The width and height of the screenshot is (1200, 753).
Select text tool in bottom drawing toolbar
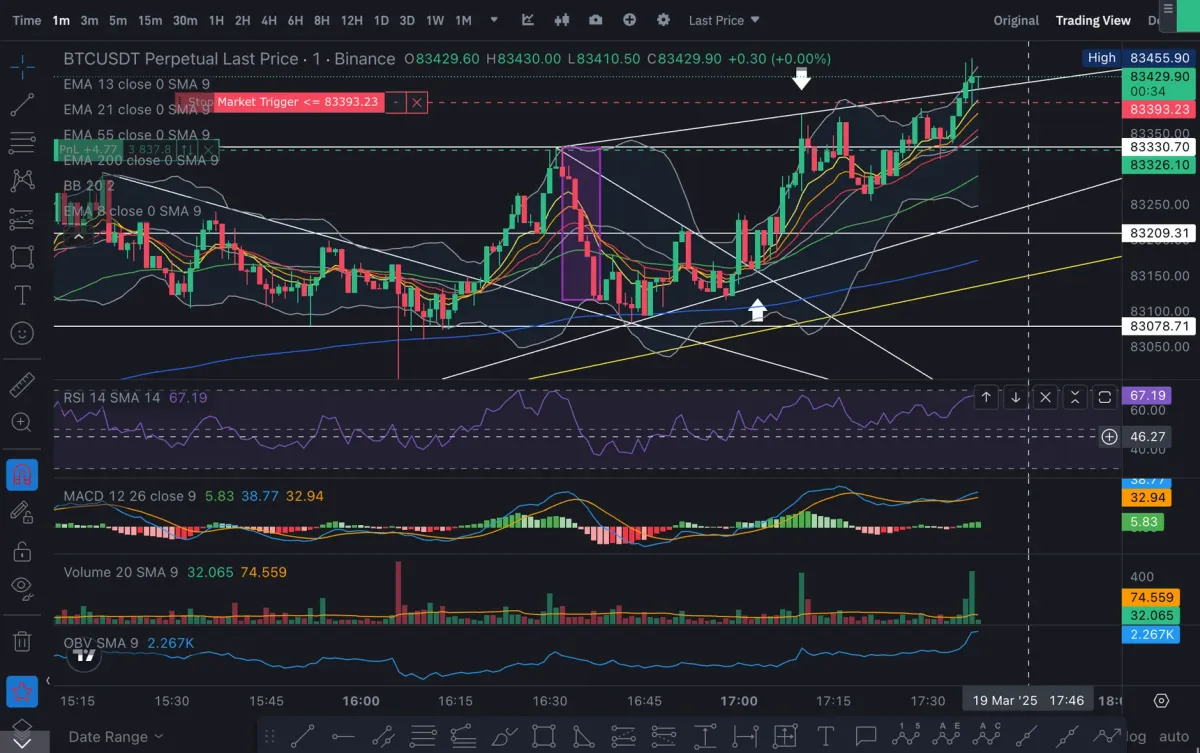pyautogui.click(x=825, y=737)
